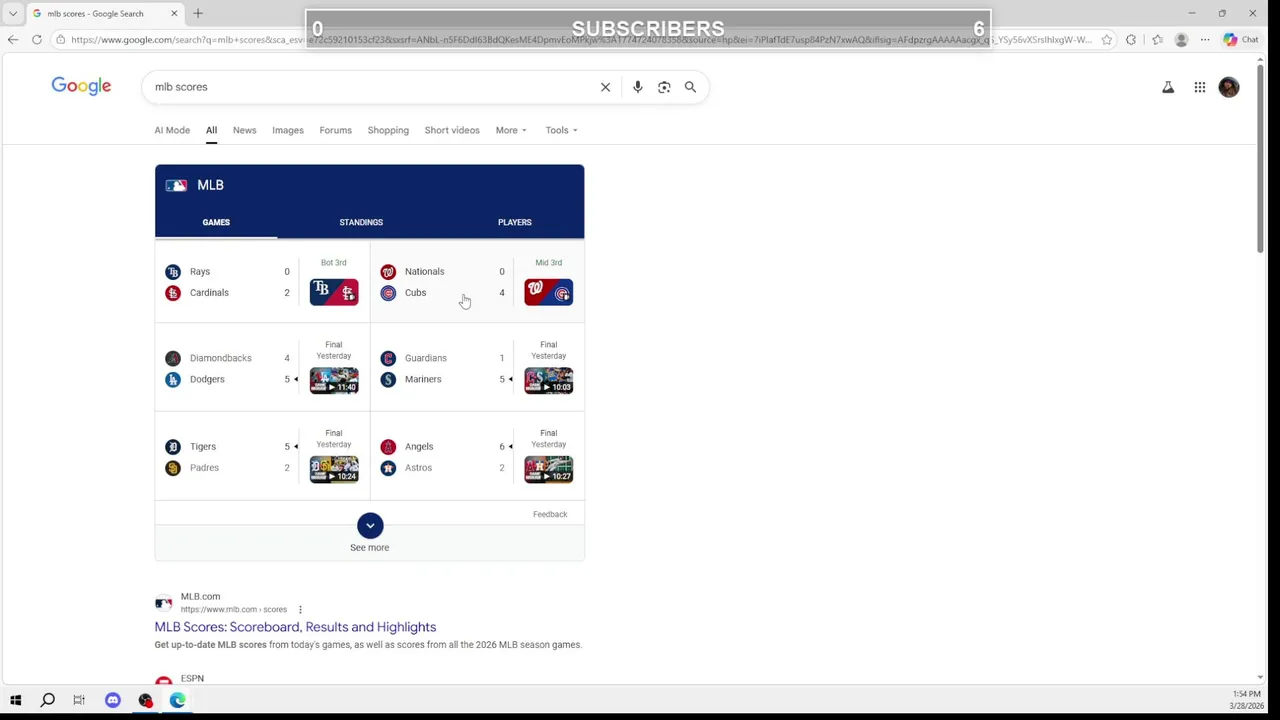The image size is (1280, 720).
Task: Click the page vertical scrollbar
Action: (1261, 160)
